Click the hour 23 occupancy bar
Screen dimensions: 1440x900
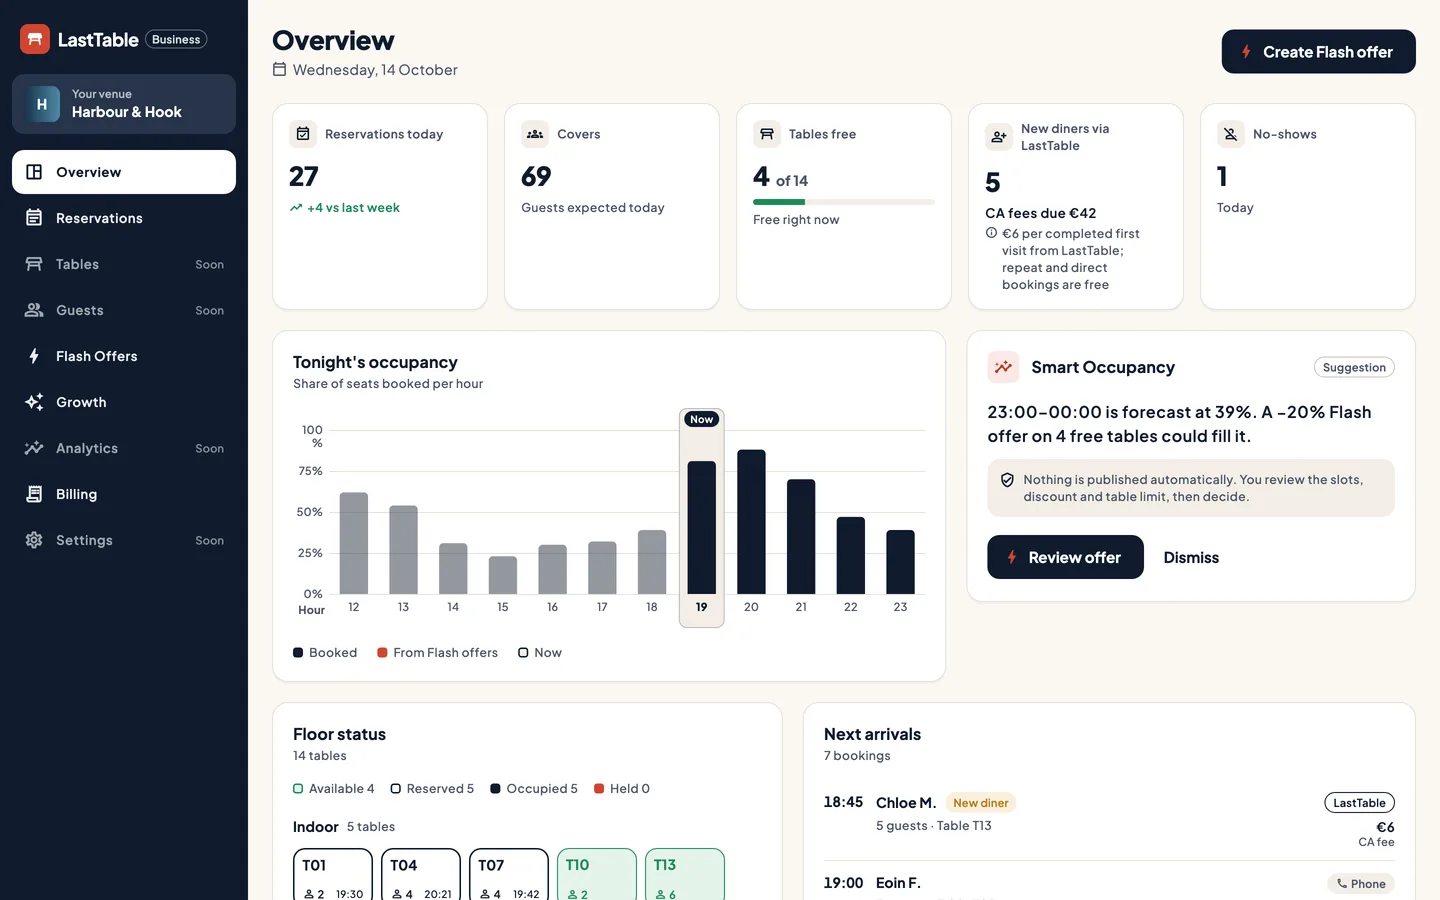900,562
